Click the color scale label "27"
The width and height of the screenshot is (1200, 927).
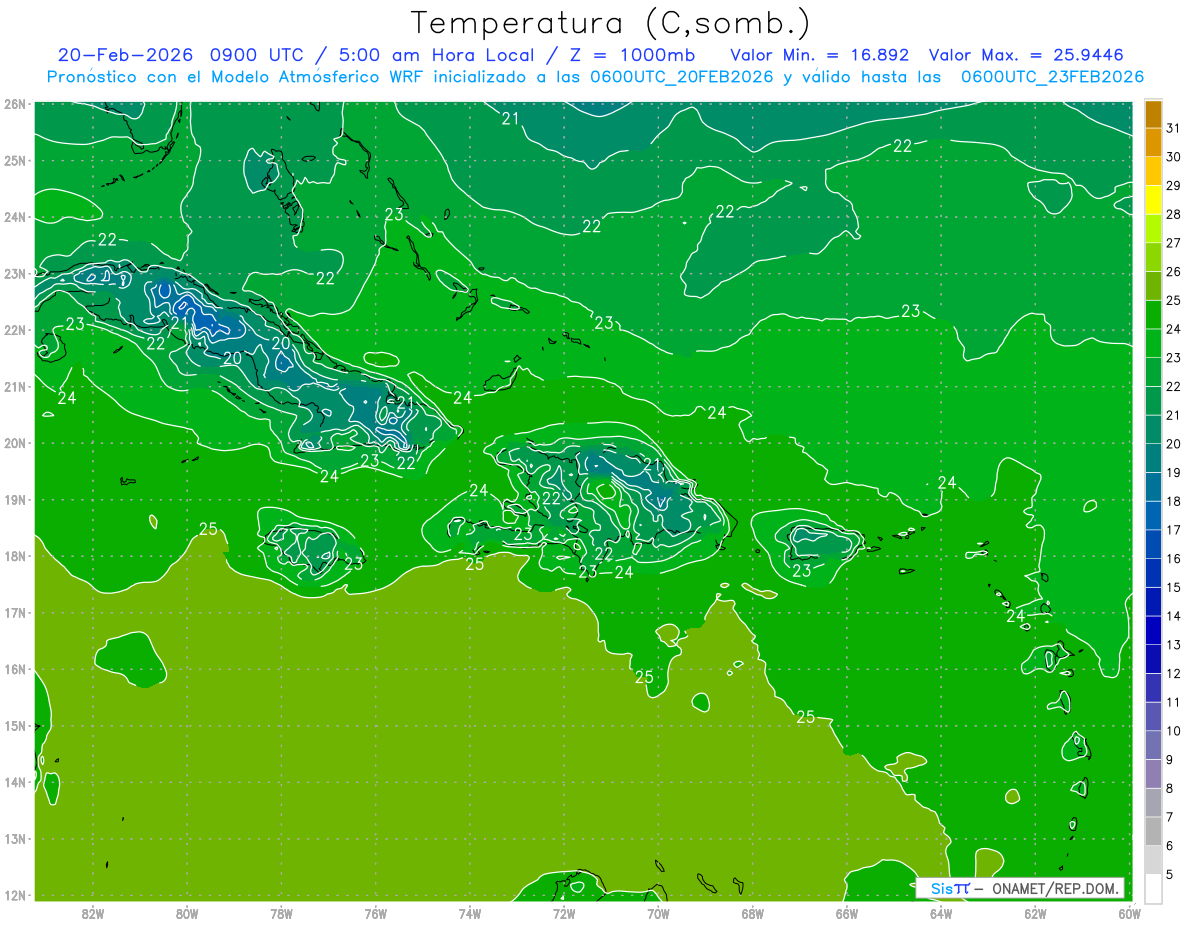point(1173,243)
